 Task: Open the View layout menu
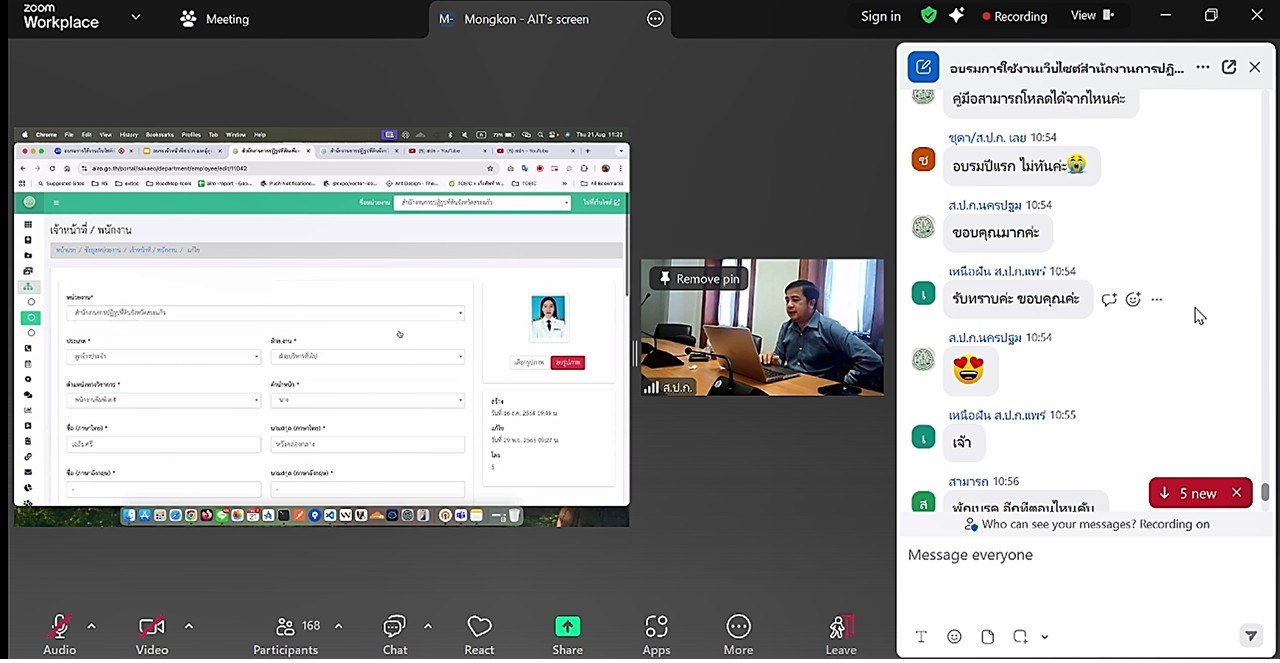tap(1092, 16)
